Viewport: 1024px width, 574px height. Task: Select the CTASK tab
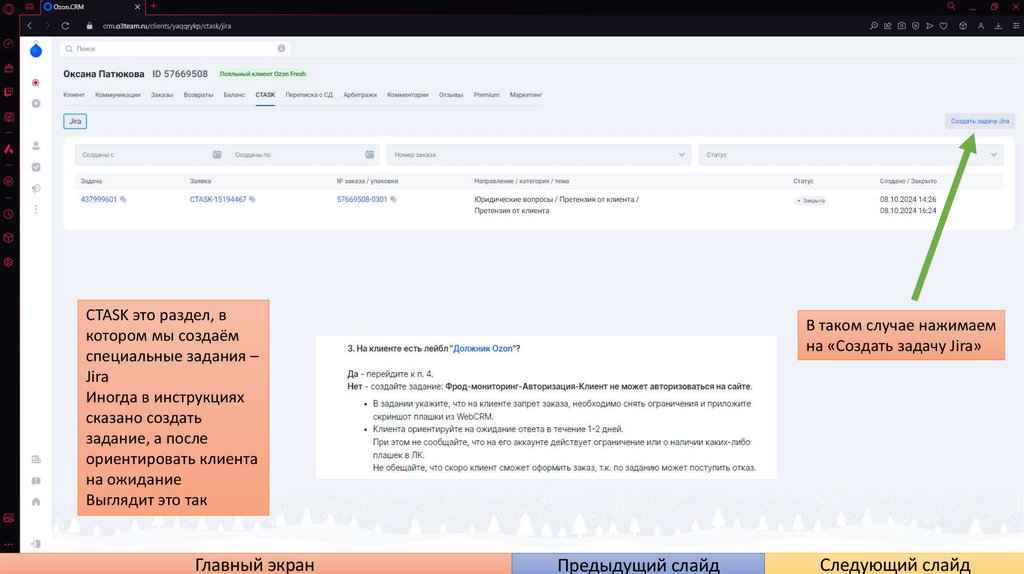(265, 95)
